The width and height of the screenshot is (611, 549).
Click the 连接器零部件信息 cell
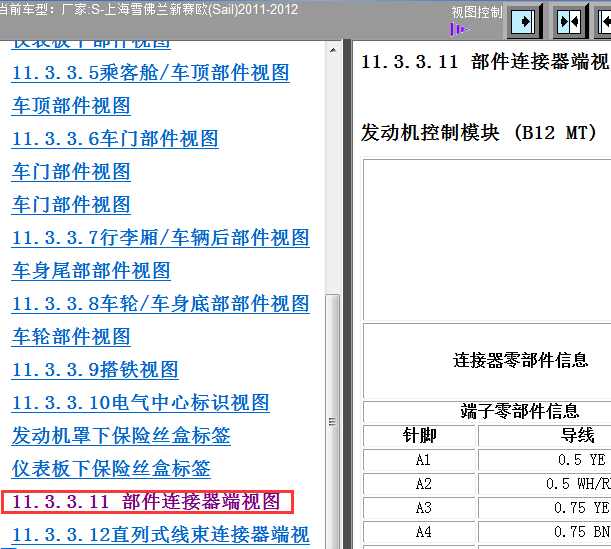(x=520, y=360)
